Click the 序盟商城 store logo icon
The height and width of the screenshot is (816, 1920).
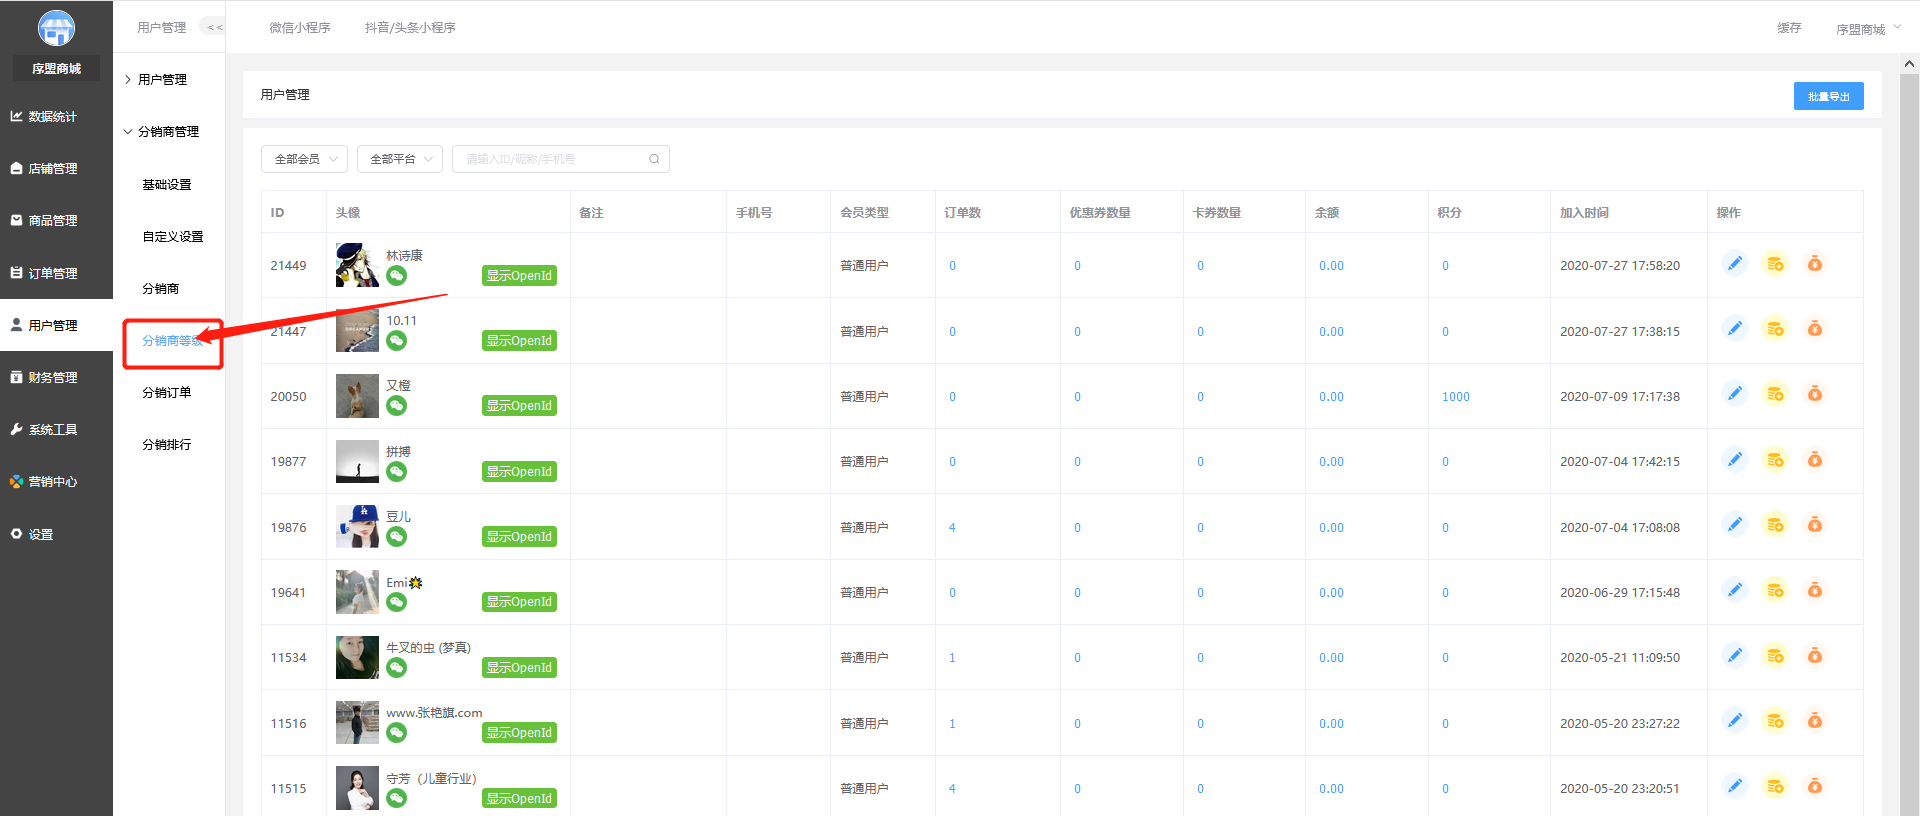(x=56, y=28)
